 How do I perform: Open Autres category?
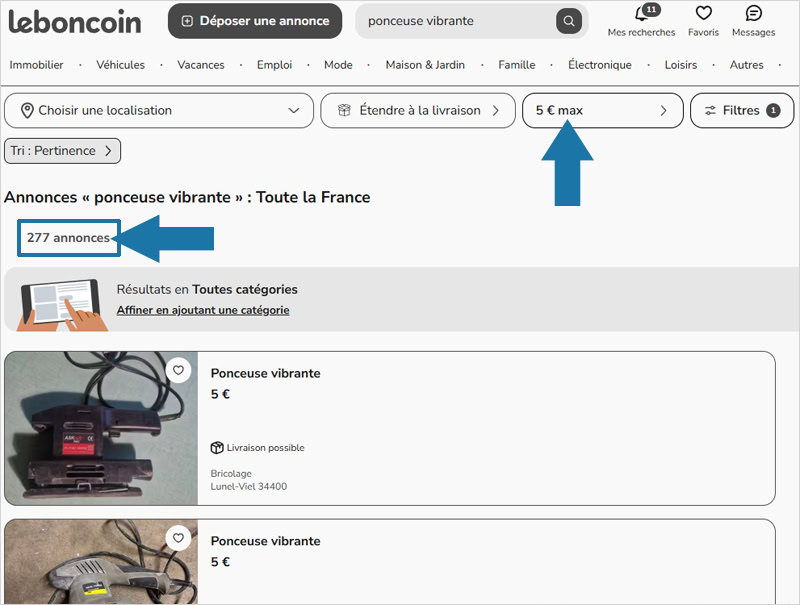tap(746, 65)
